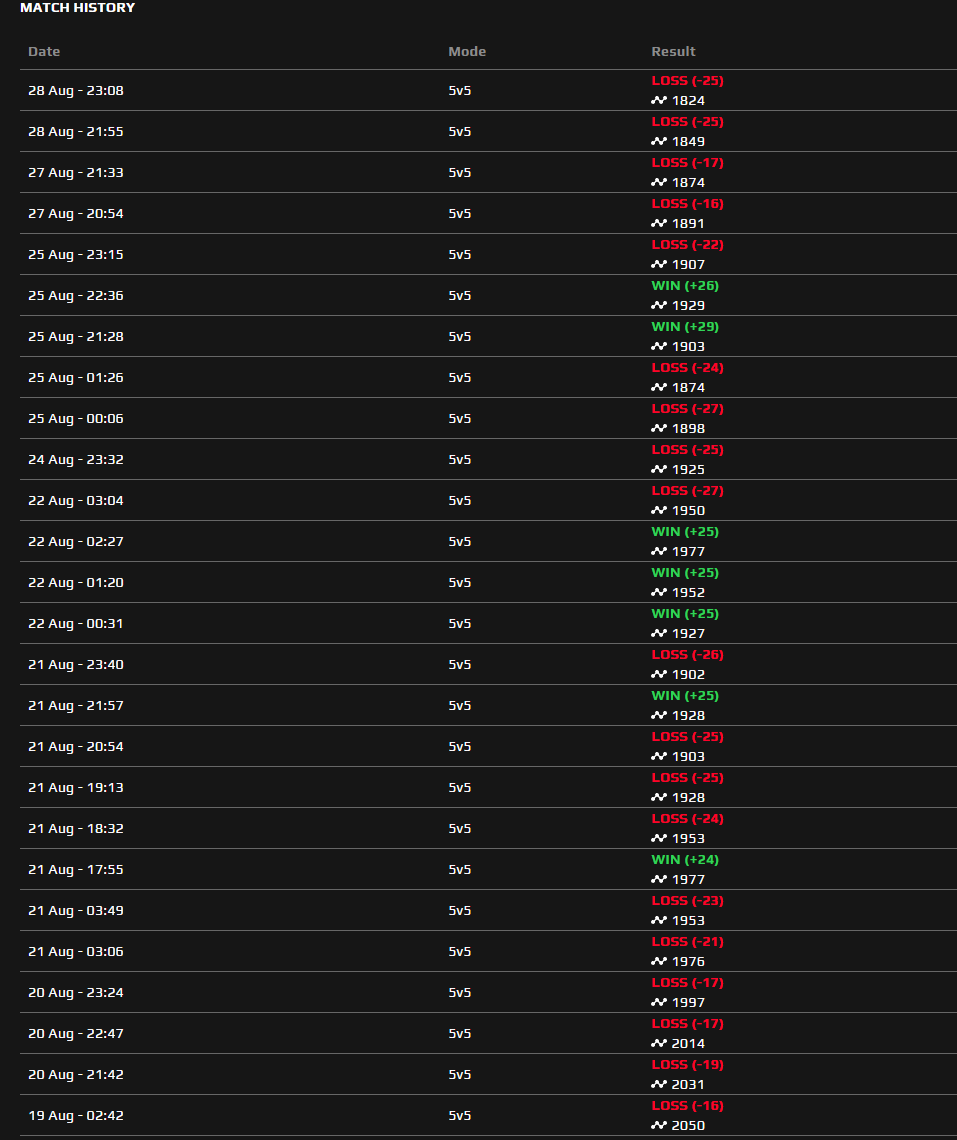
Task: Click the ELO trend icon beside 1950
Action: point(659,510)
